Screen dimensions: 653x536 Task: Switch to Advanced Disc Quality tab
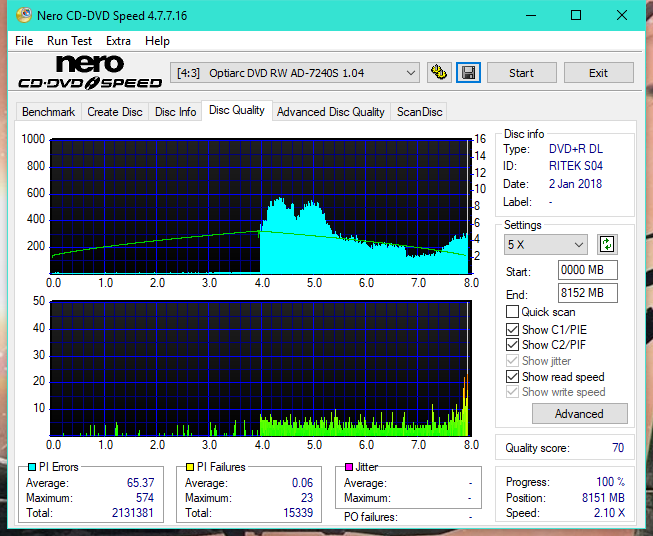pos(331,112)
